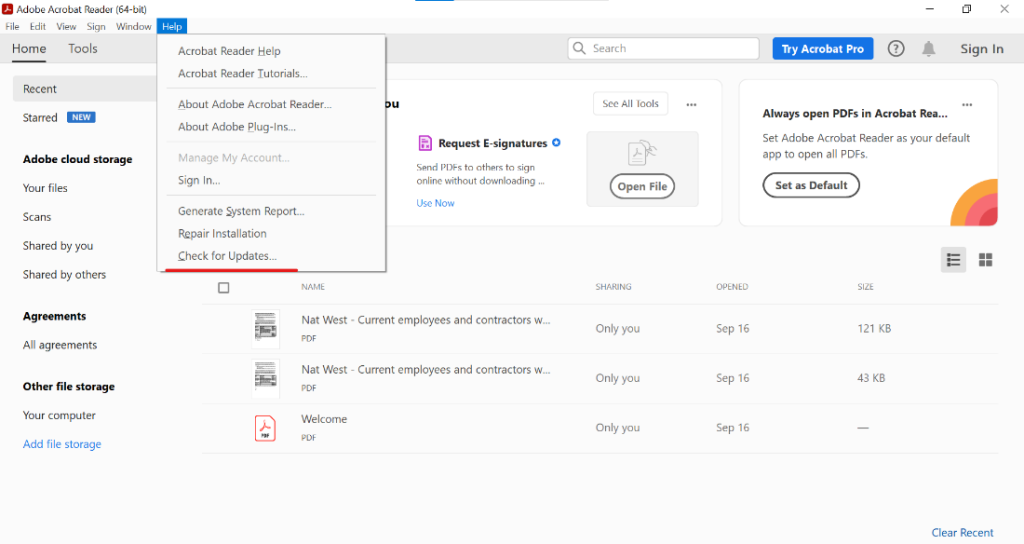Screen dimensions: 1024x544
Task: Open the View menu
Action: coord(66,27)
